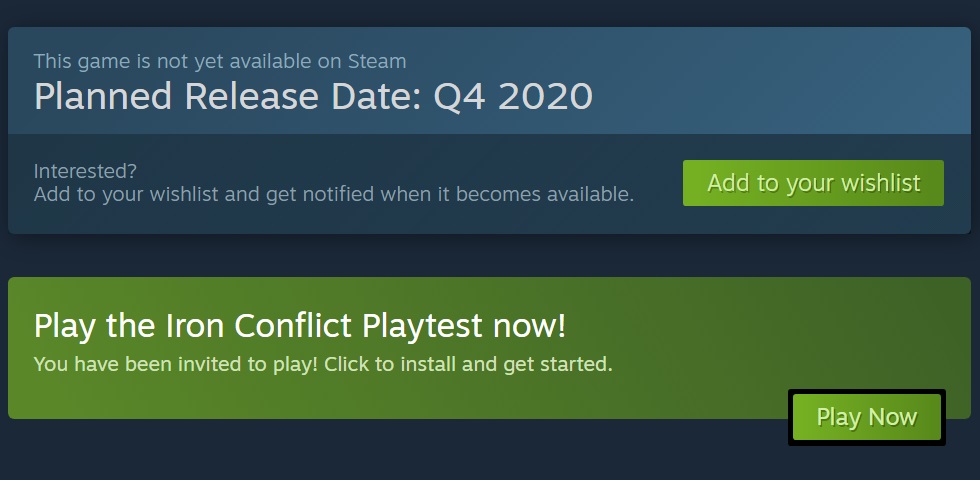Select the "not yet available on Steam" notice
Image resolution: width=980 pixels, height=480 pixels.
pos(220,62)
